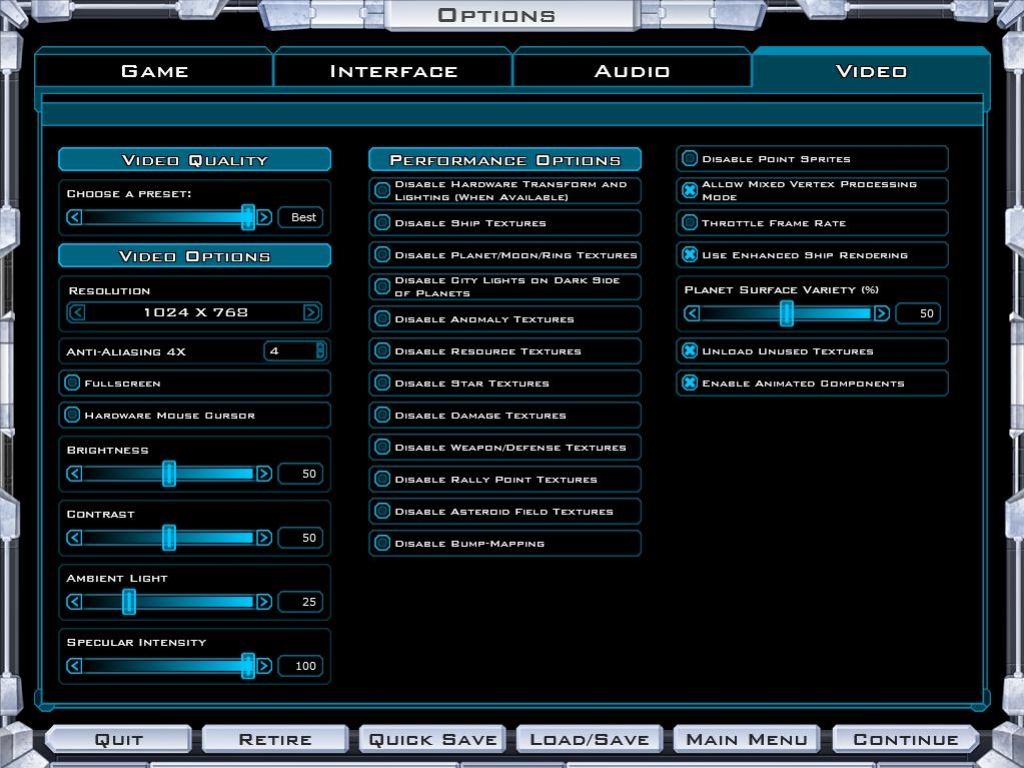Increase Contrast with right arrow
Screen dimensions: 1024x768
coord(264,537)
